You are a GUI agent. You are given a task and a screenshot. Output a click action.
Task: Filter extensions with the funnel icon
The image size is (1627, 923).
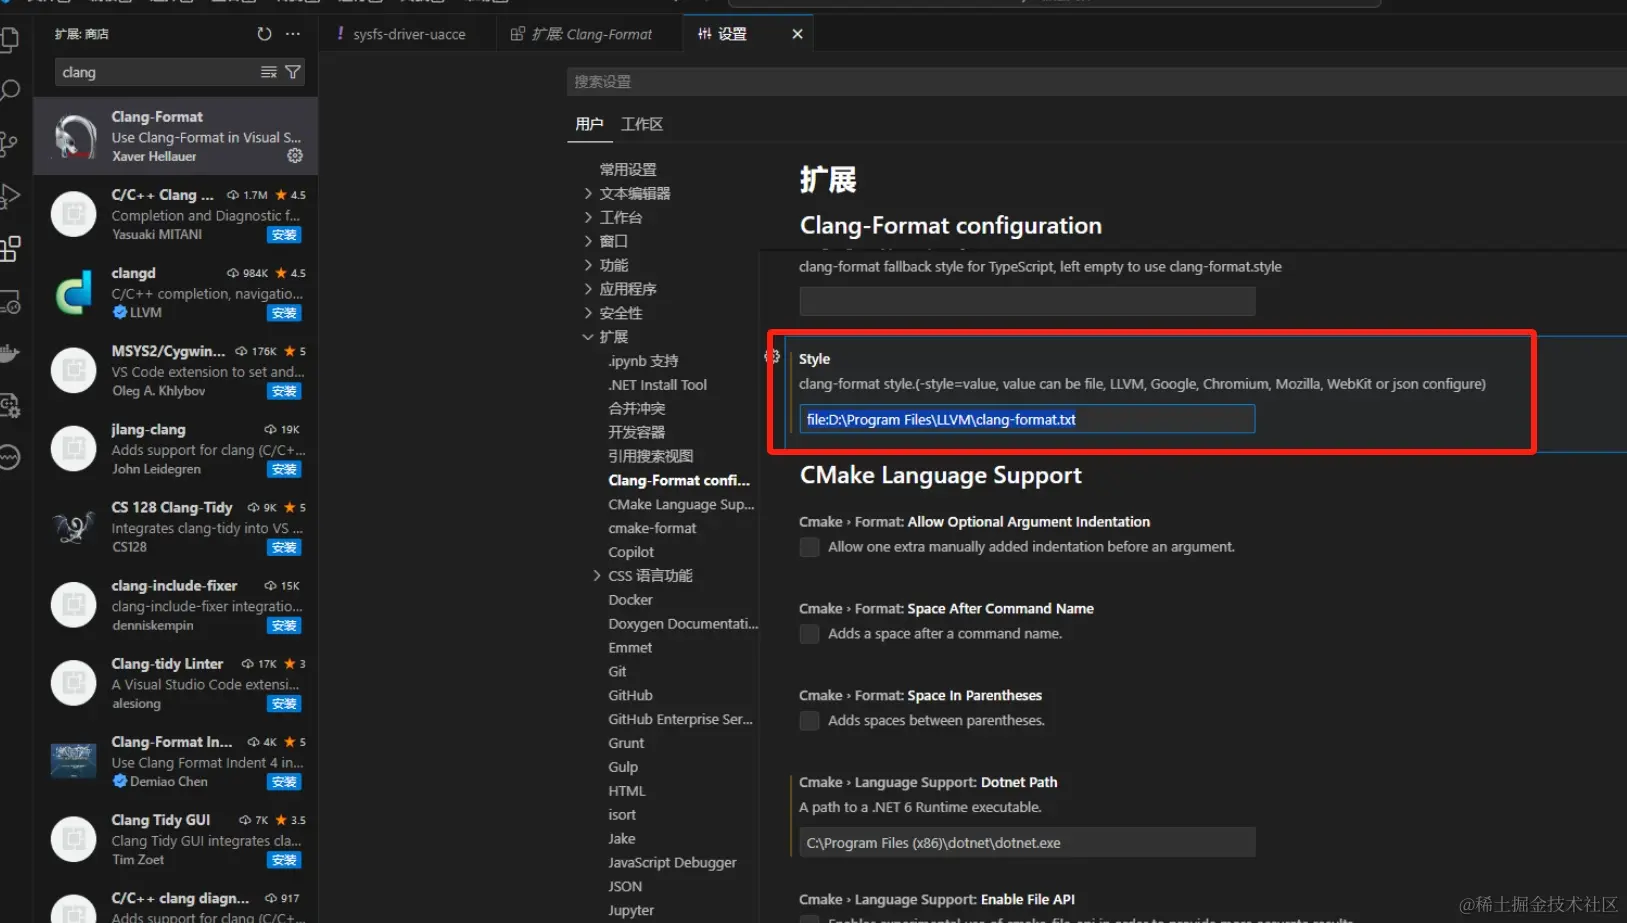[293, 72]
